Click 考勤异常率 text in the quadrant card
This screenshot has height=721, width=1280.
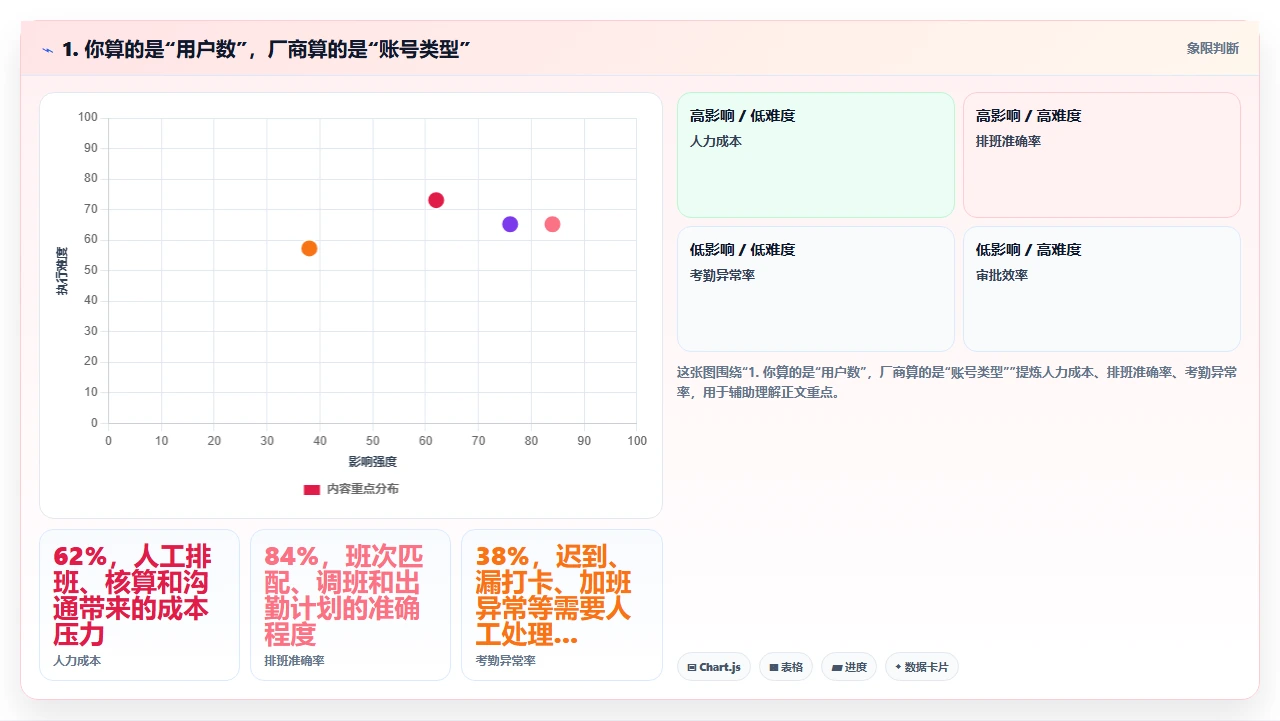(722, 275)
